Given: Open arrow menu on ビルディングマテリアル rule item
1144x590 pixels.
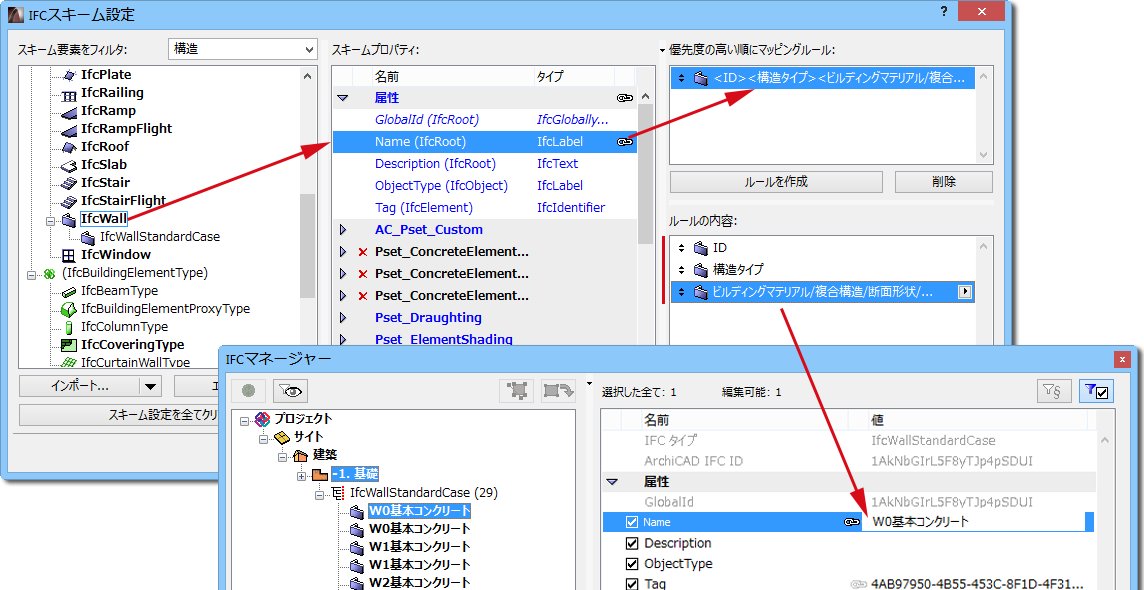Looking at the screenshot, I should [965, 292].
